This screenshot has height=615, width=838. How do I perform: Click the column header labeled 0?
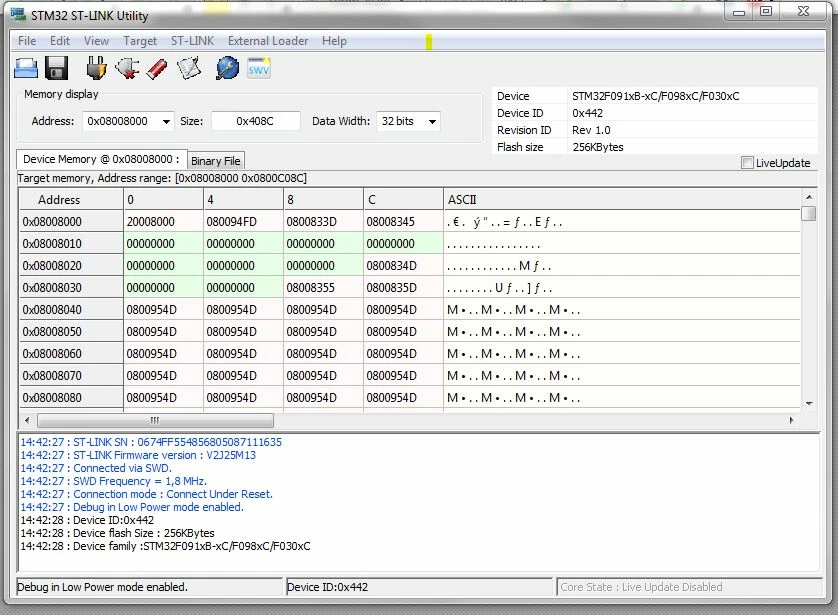click(x=163, y=199)
